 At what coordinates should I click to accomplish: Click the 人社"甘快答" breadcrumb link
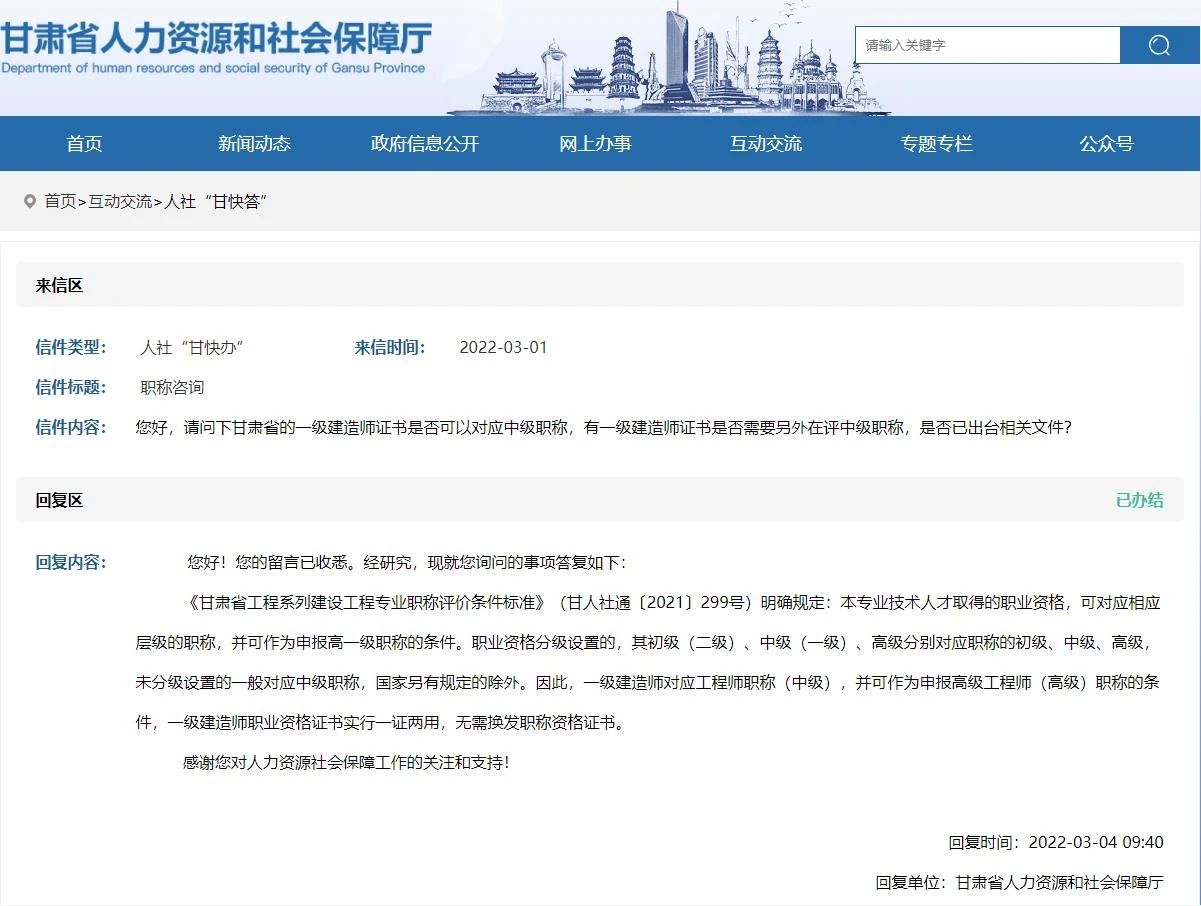coord(215,201)
